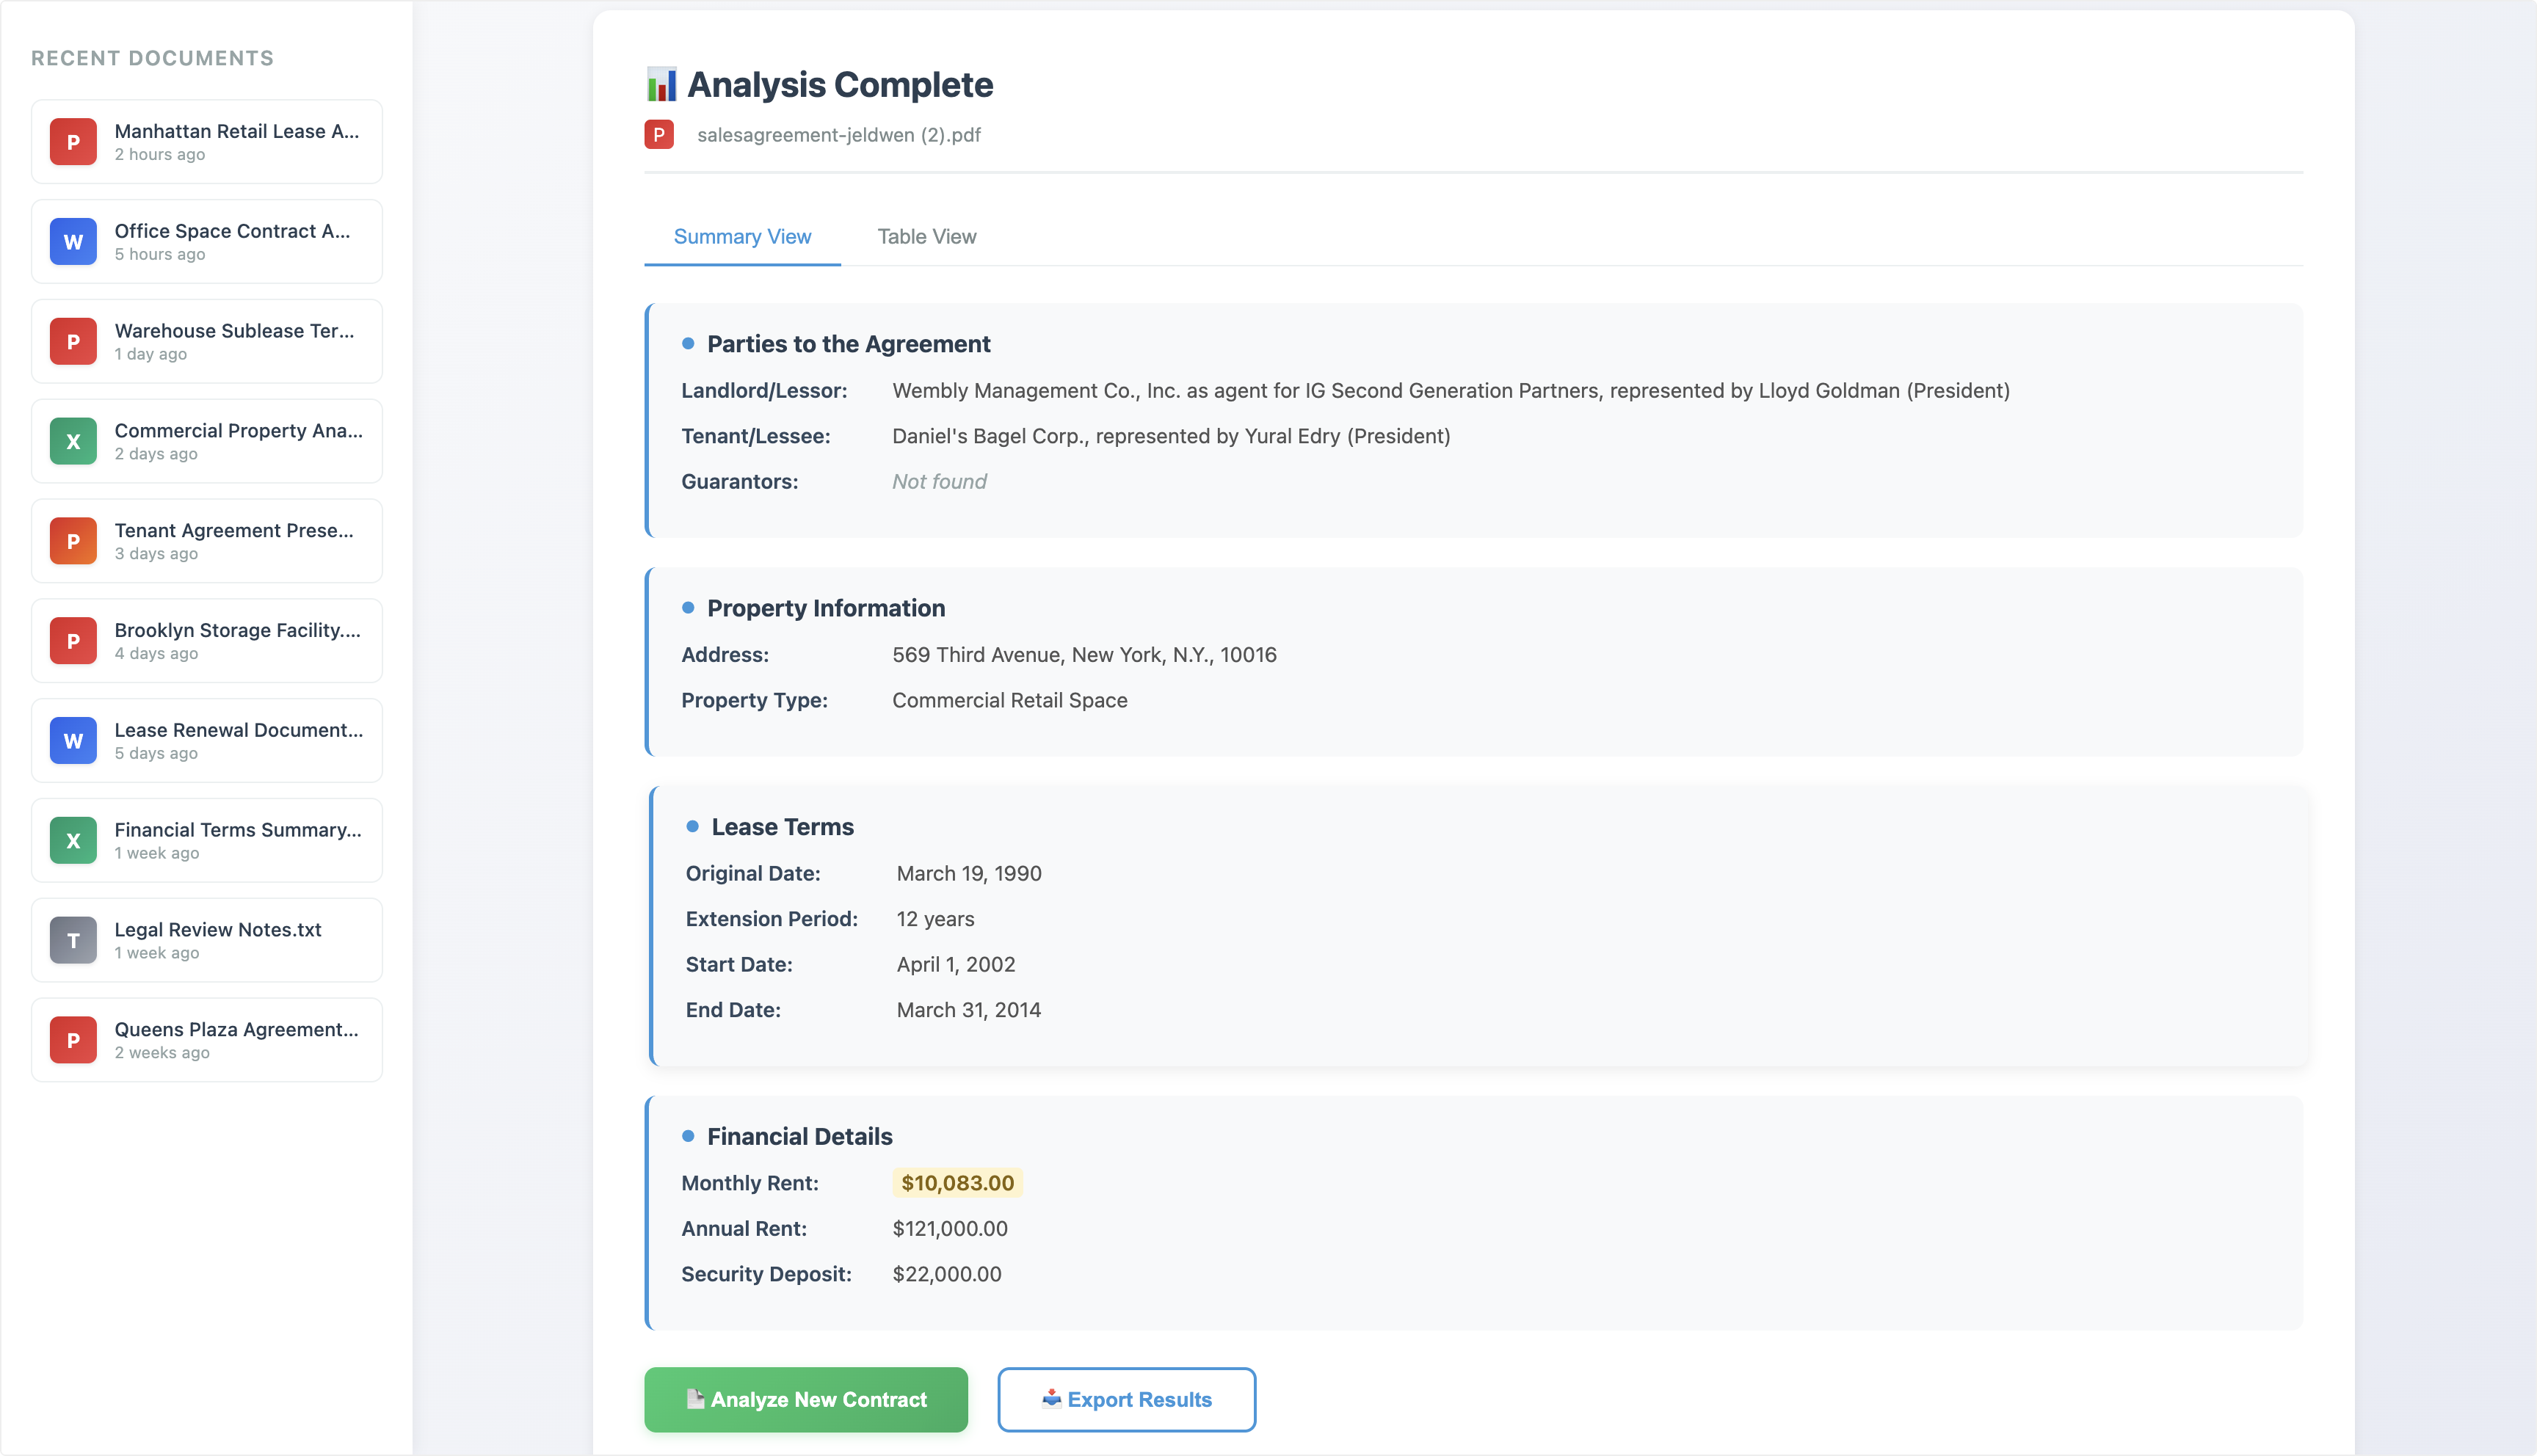Click the PDF icon beside salesagreement-jeldwen filename
Viewport: 2537px width, 1456px height.
(659, 135)
